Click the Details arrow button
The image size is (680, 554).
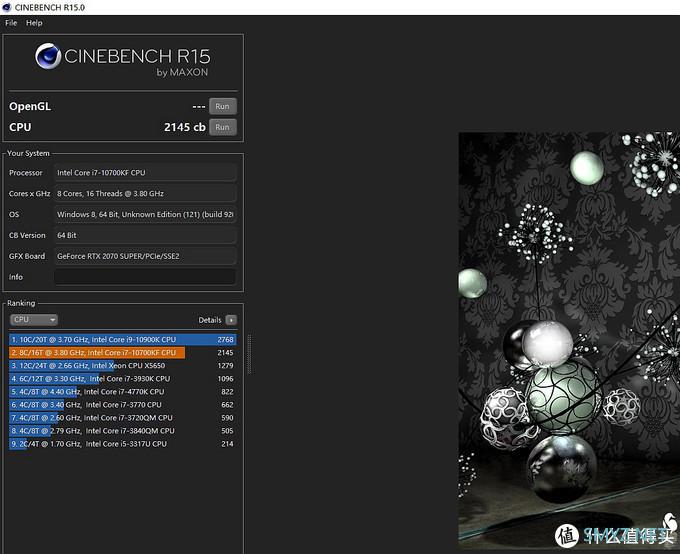231,320
